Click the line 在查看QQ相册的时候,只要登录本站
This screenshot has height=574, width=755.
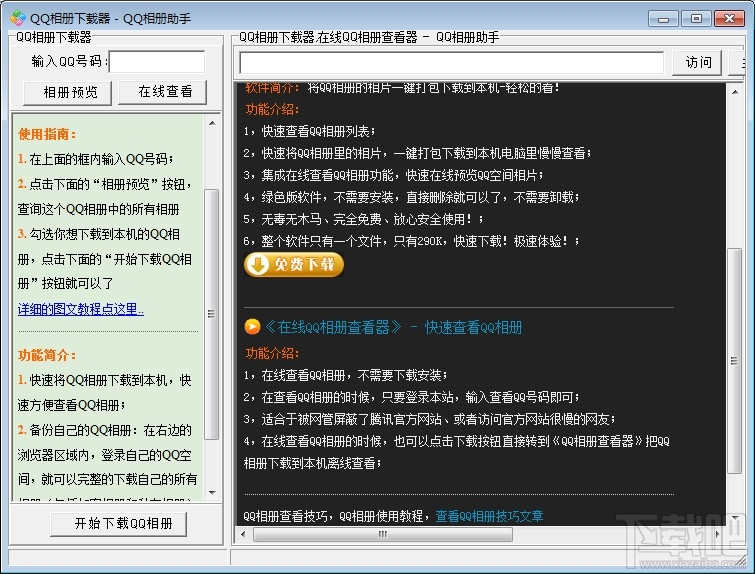[x=412, y=397]
